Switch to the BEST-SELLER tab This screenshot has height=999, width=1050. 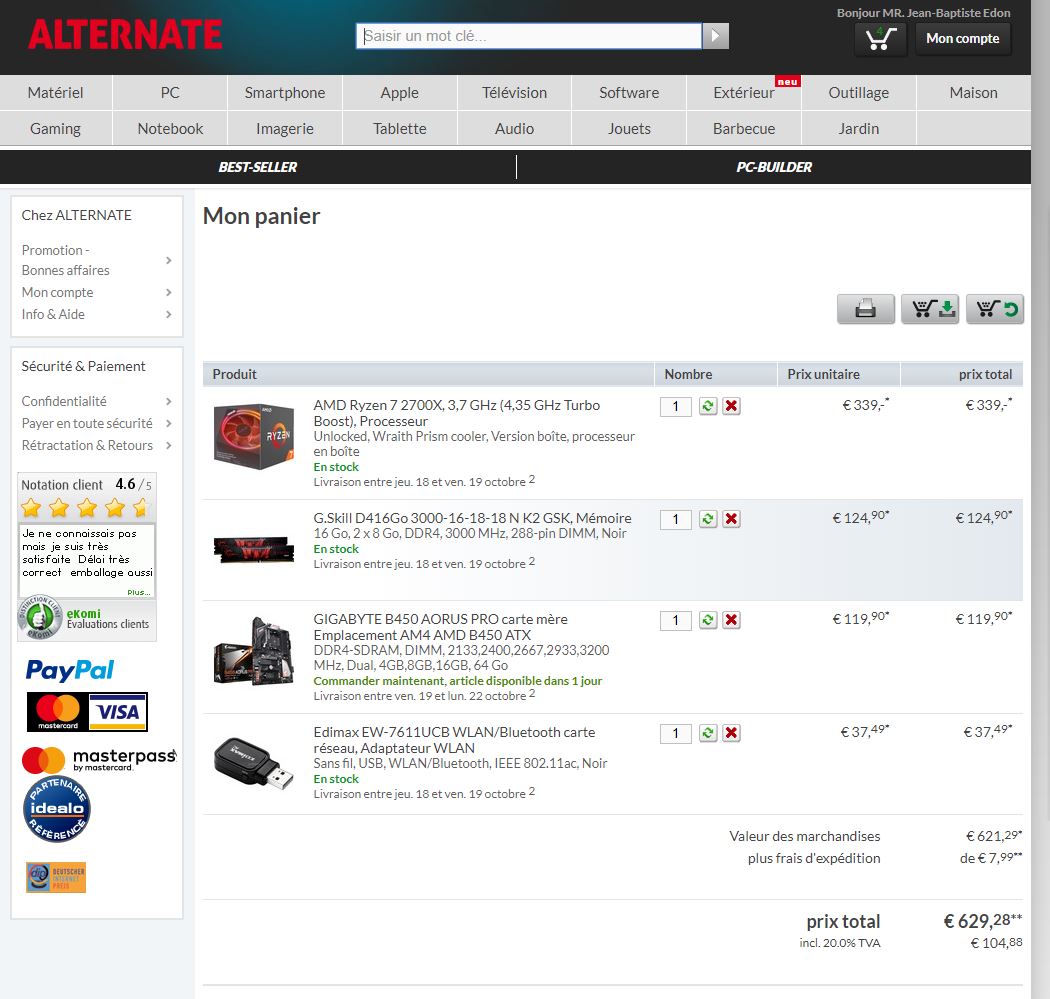click(x=258, y=167)
